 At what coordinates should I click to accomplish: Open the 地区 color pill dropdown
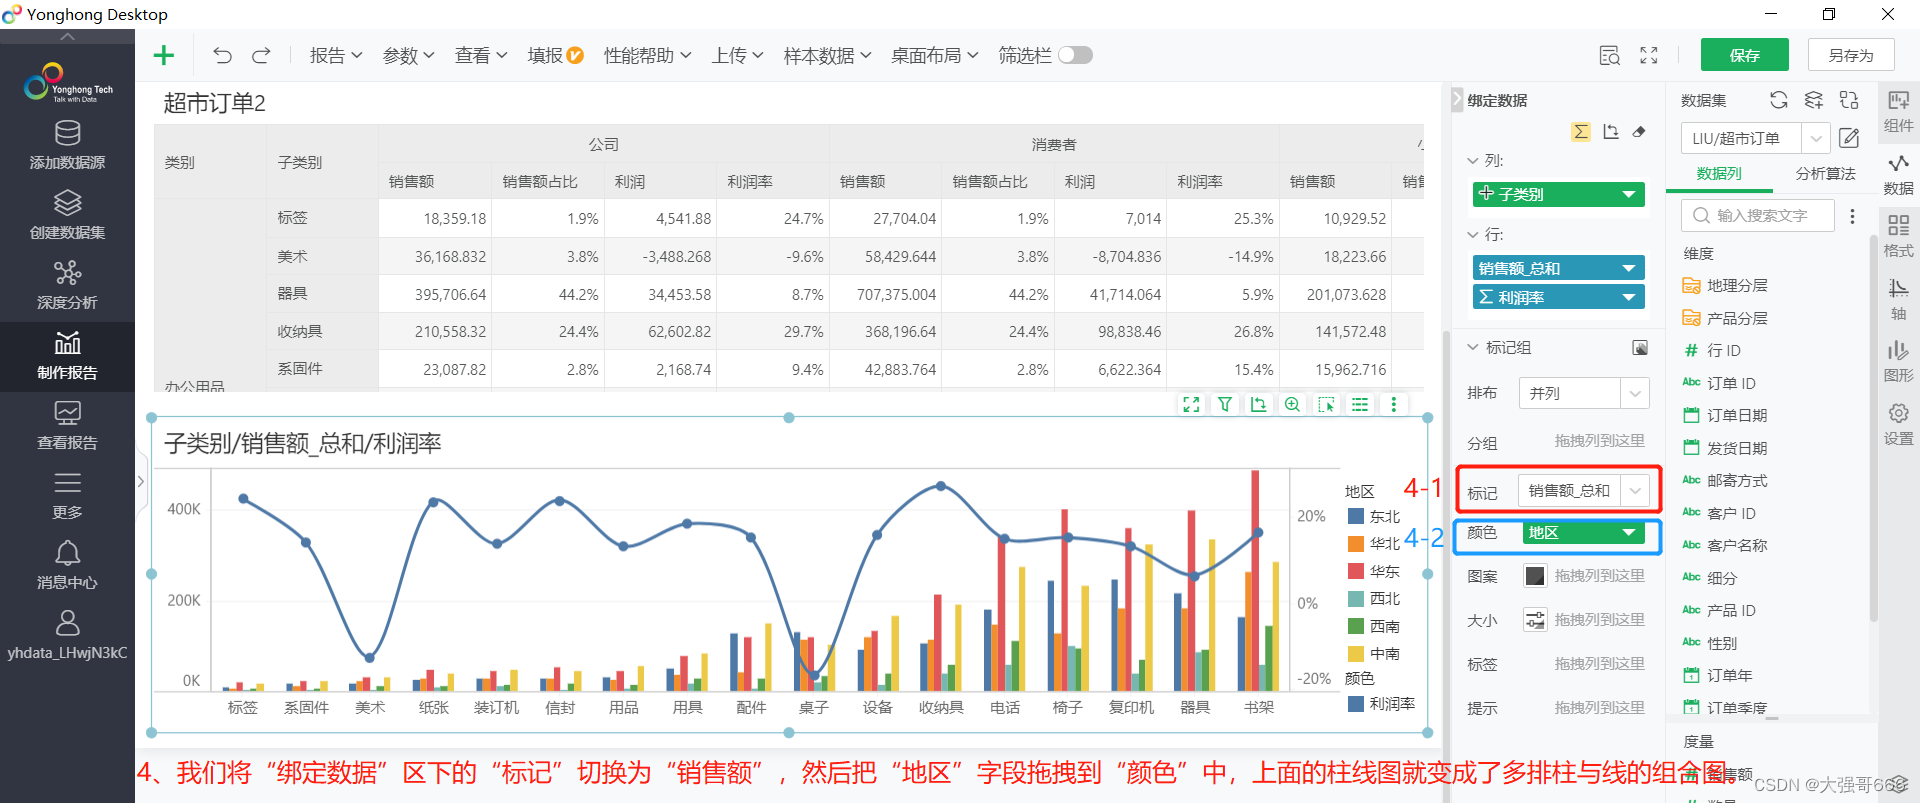pyautogui.click(x=1628, y=533)
